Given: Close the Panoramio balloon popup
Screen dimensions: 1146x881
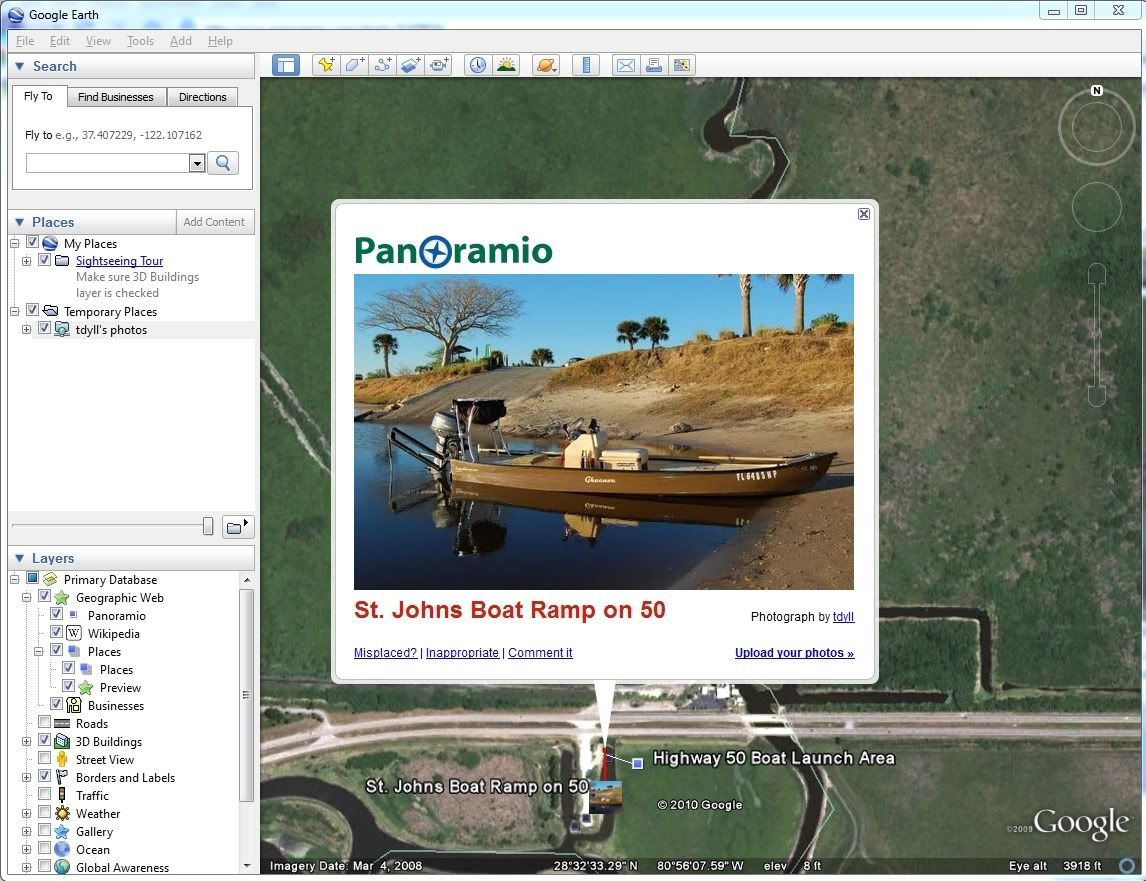Looking at the screenshot, I should coord(864,213).
